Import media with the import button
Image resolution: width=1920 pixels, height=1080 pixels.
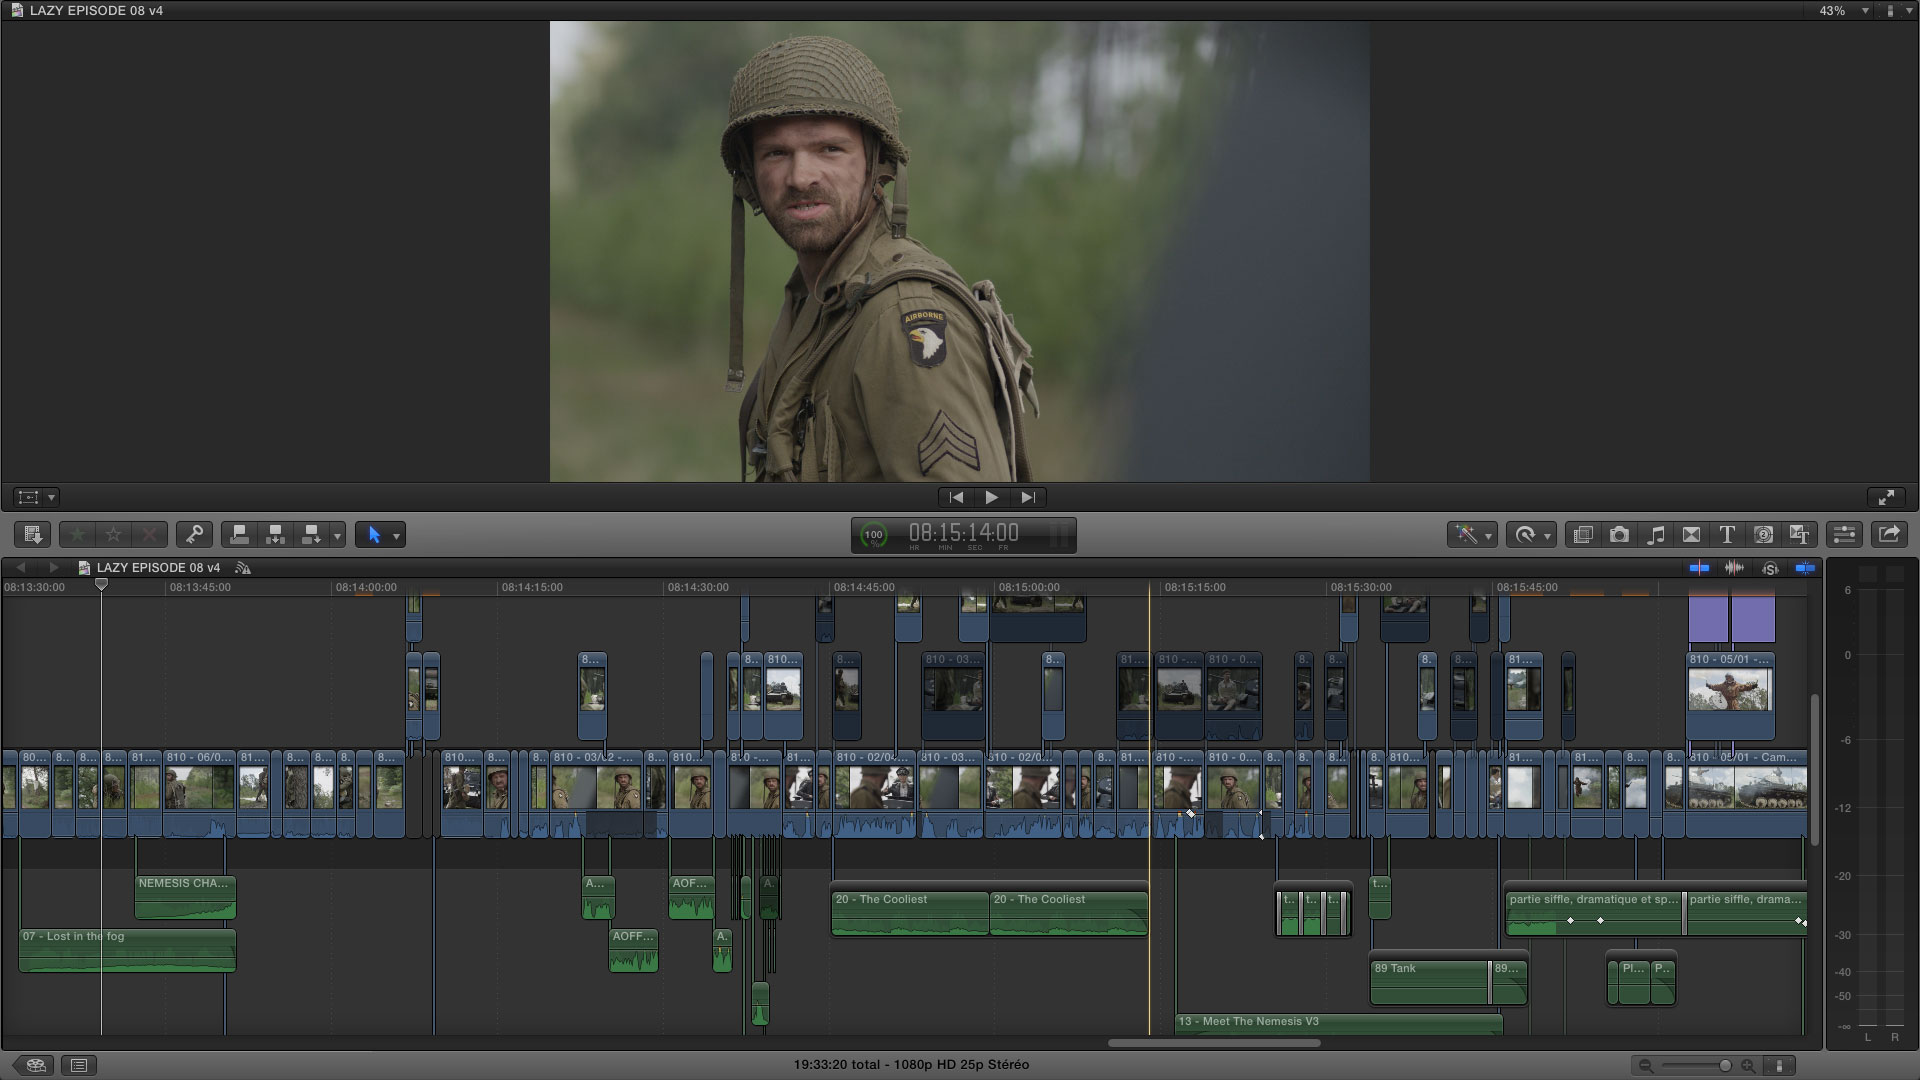point(32,535)
